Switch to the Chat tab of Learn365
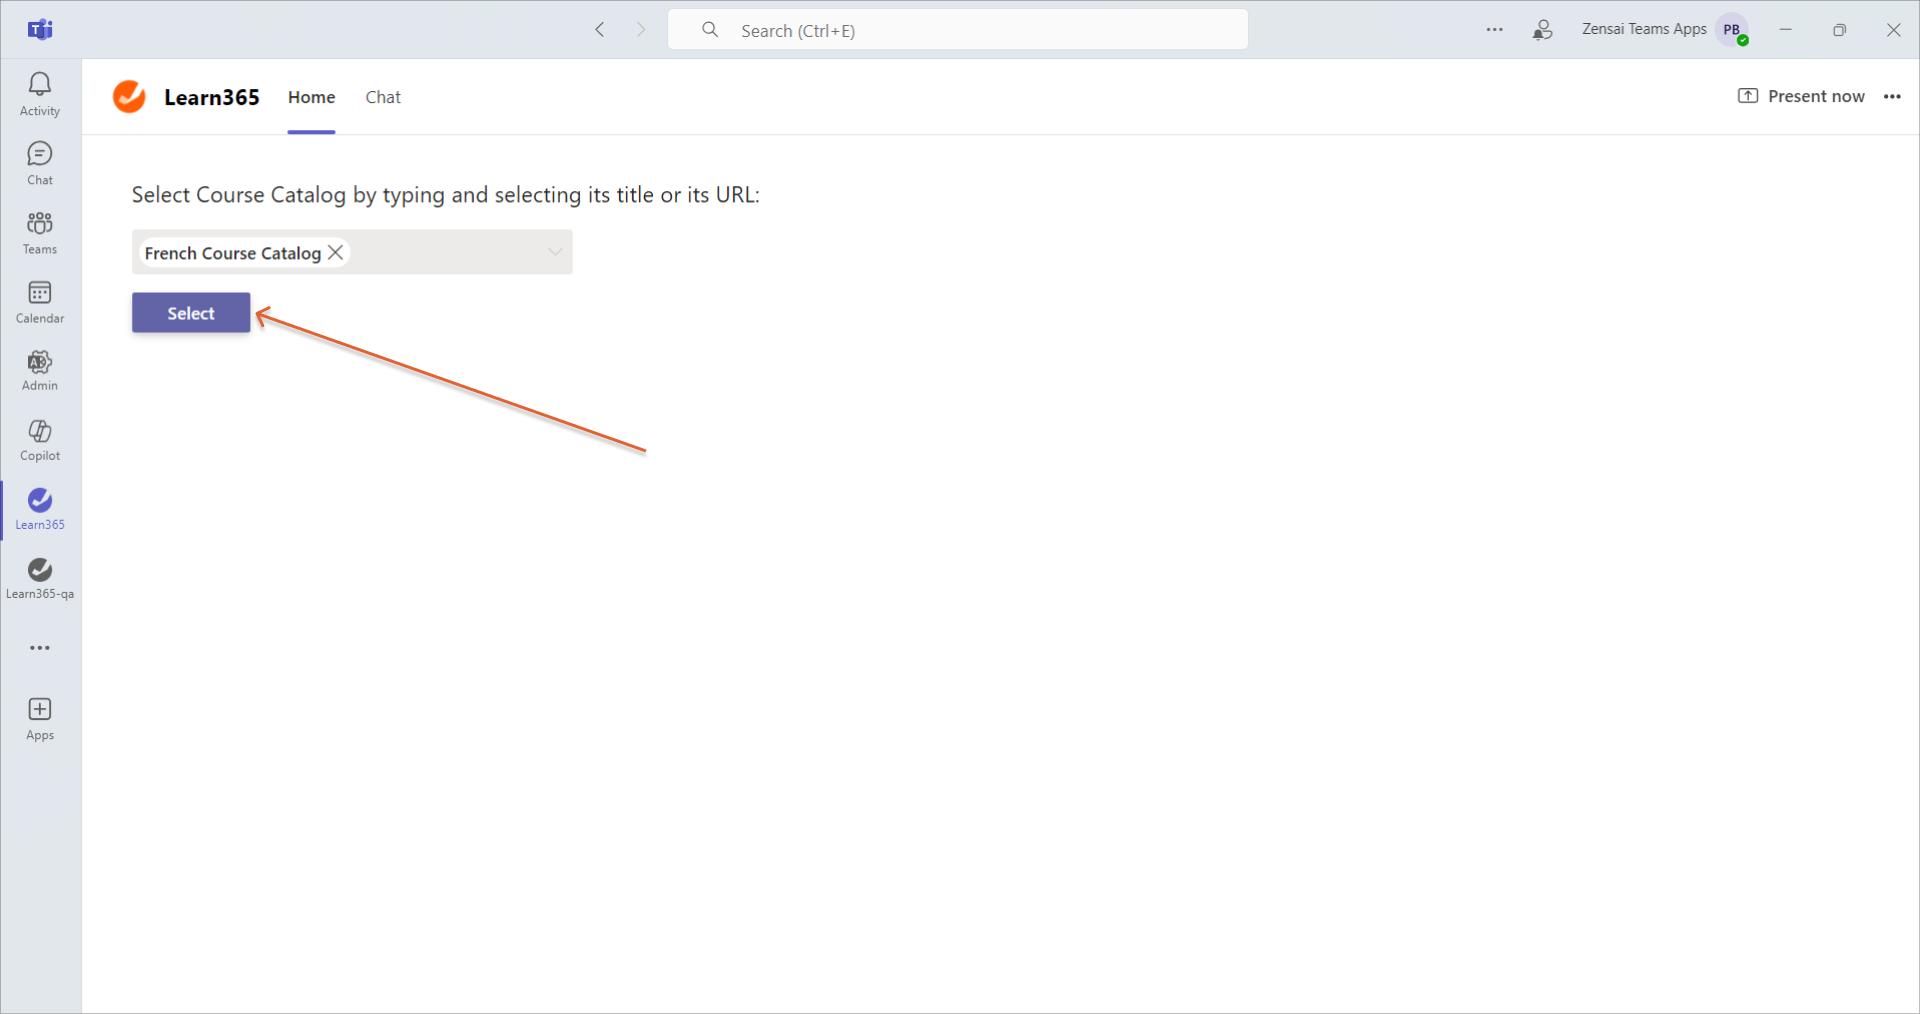Image resolution: width=1920 pixels, height=1014 pixels. 383,97
